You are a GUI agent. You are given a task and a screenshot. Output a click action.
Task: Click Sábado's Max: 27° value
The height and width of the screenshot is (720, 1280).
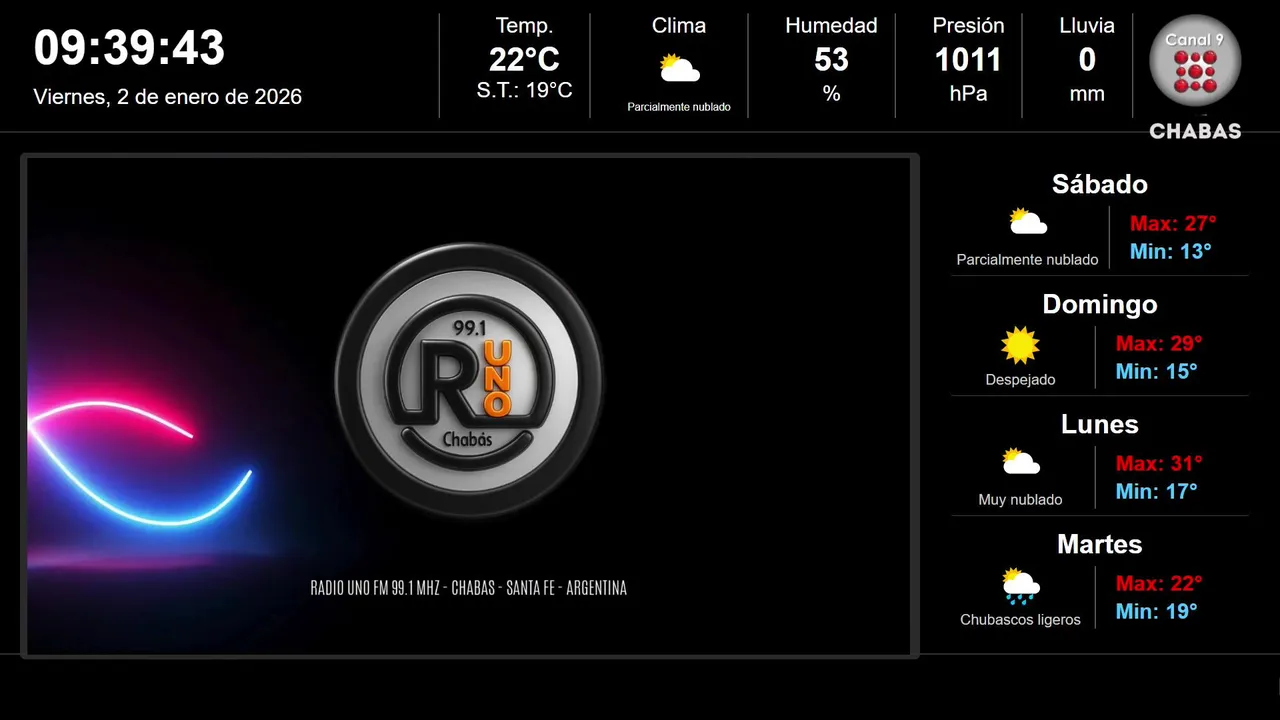pos(1173,223)
